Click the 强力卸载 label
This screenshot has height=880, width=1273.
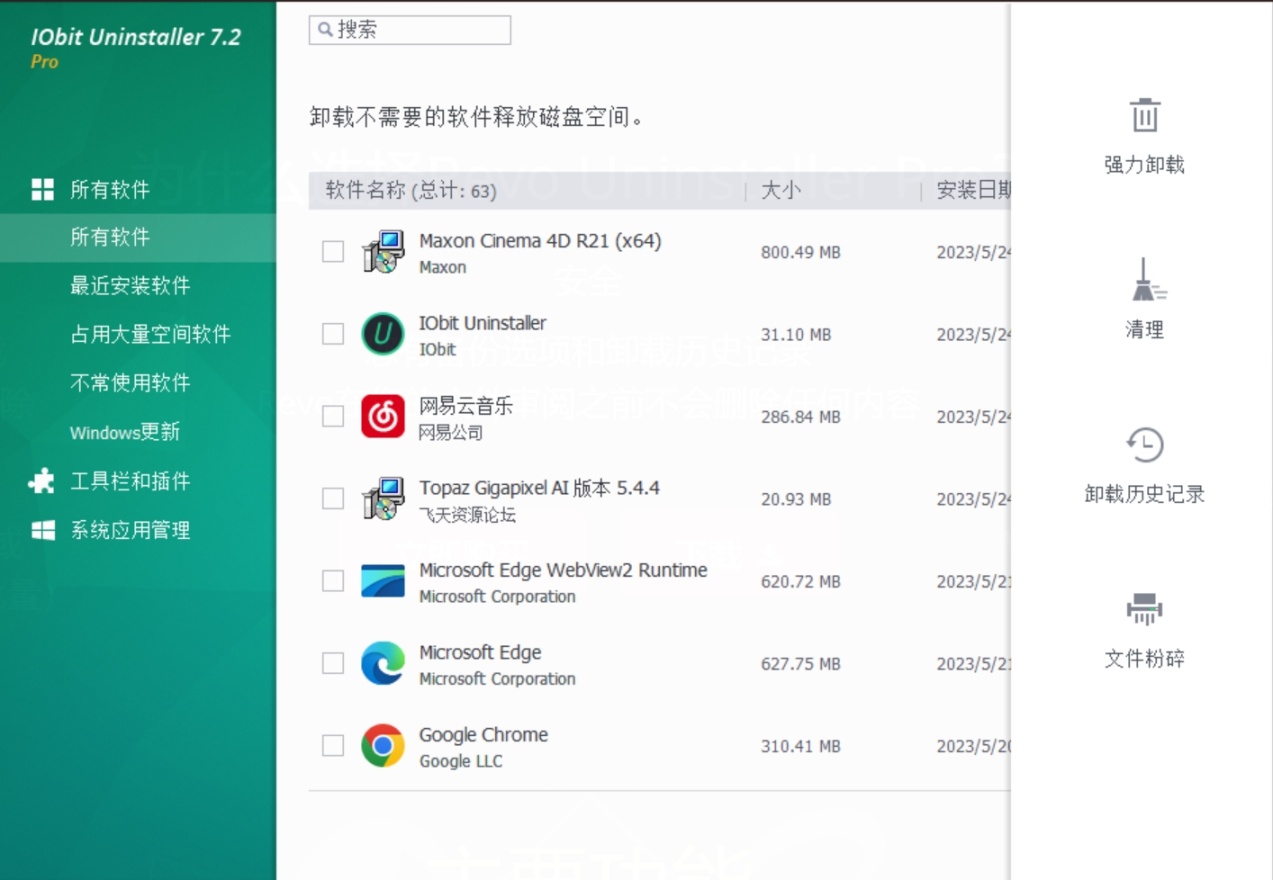[1144, 165]
